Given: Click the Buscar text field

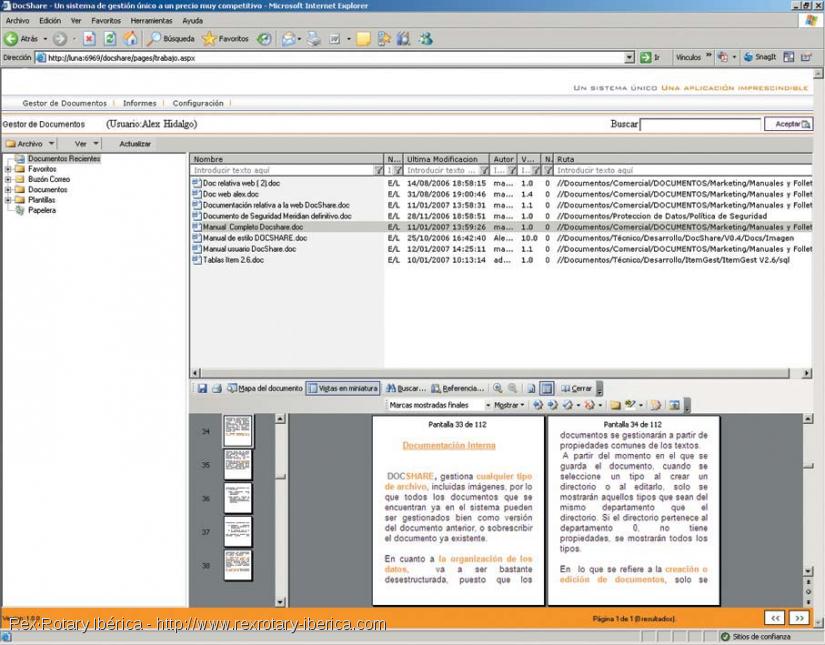Looking at the screenshot, I should click(700, 125).
